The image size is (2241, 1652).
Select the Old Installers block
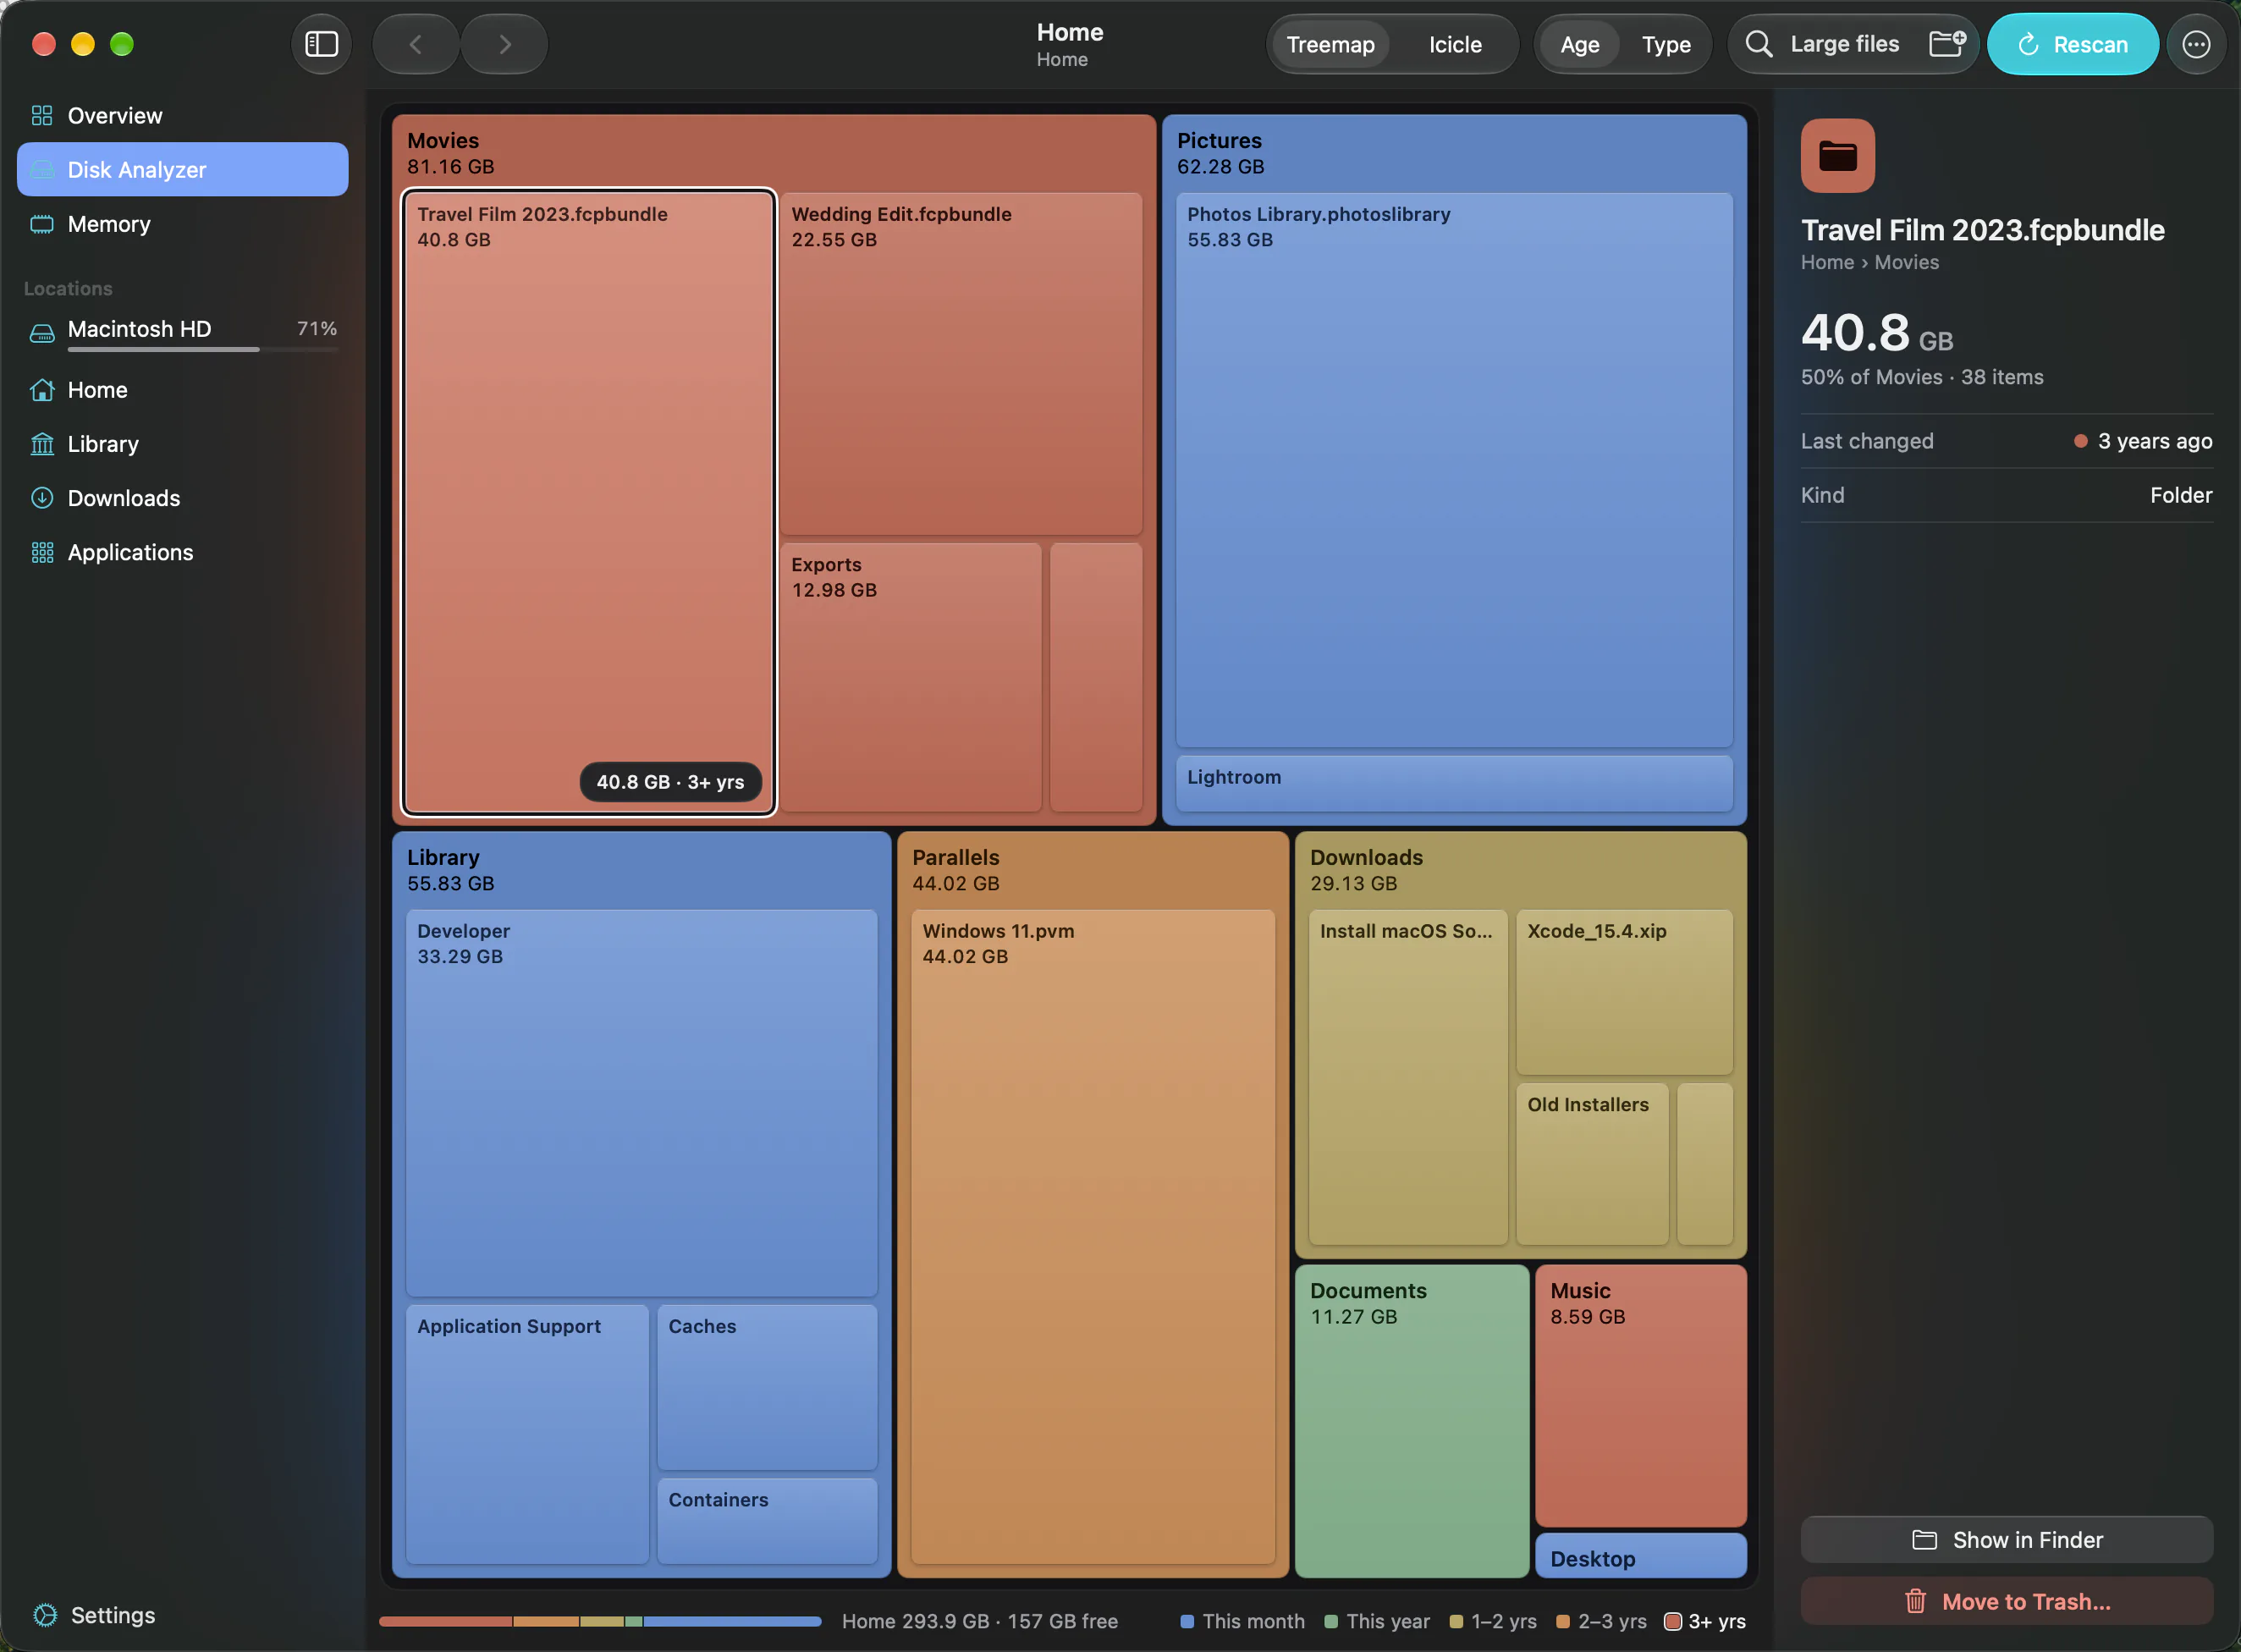(x=1592, y=1164)
